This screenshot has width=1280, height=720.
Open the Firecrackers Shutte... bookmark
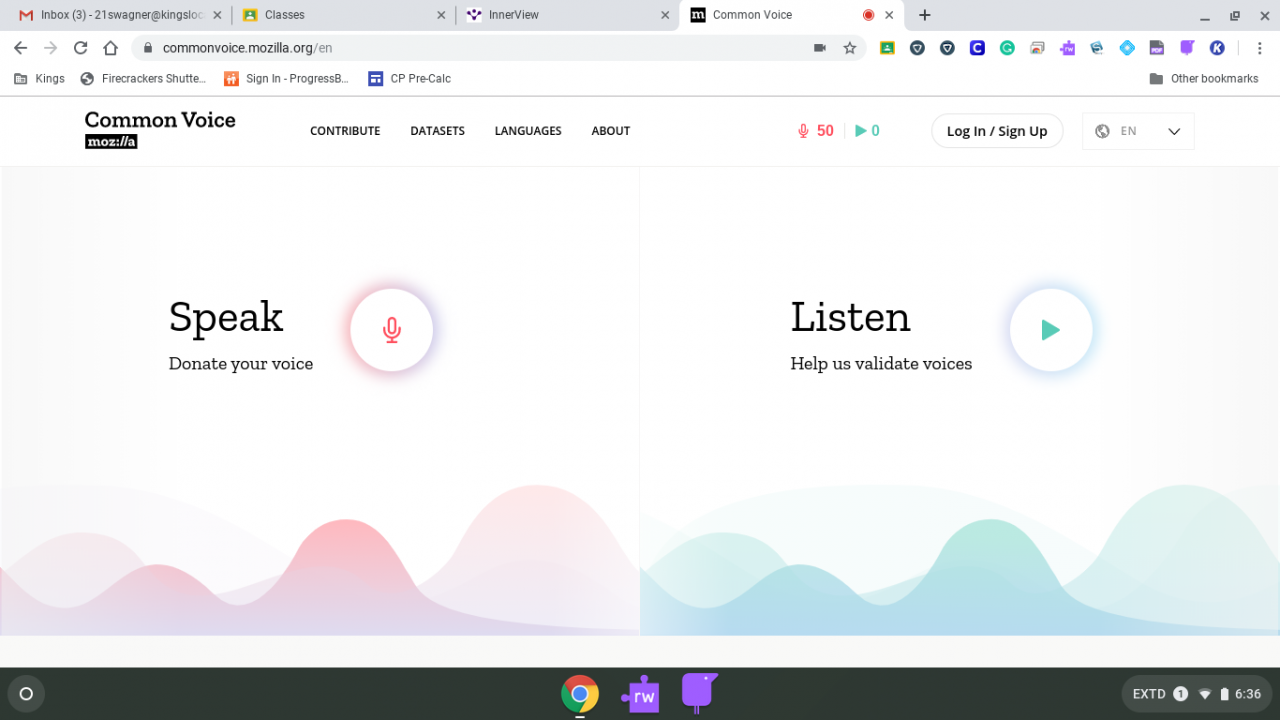click(x=143, y=78)
